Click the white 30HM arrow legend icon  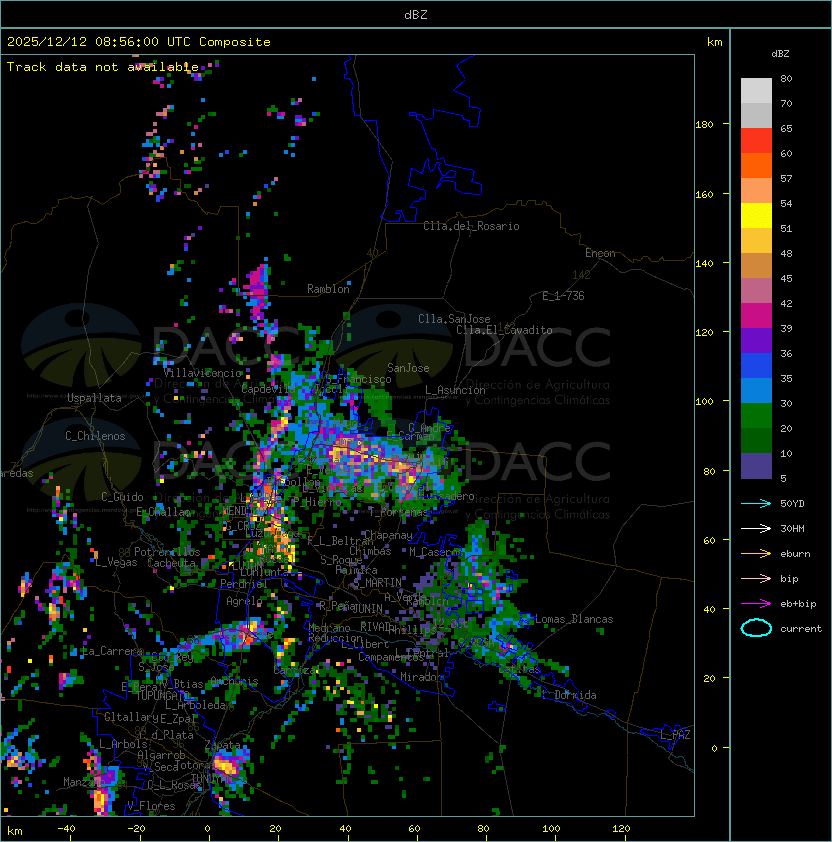756,528
